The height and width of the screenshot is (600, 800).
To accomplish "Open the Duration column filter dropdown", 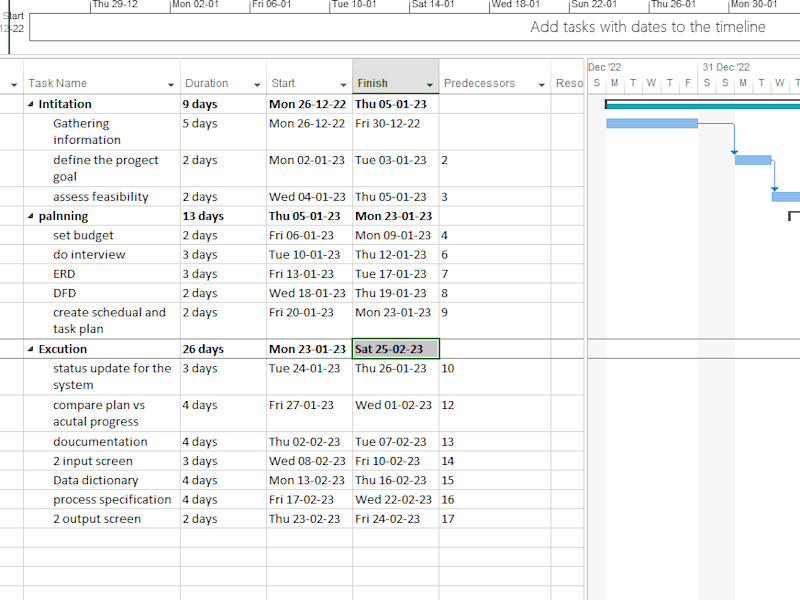I will click(x=257, y=85).
